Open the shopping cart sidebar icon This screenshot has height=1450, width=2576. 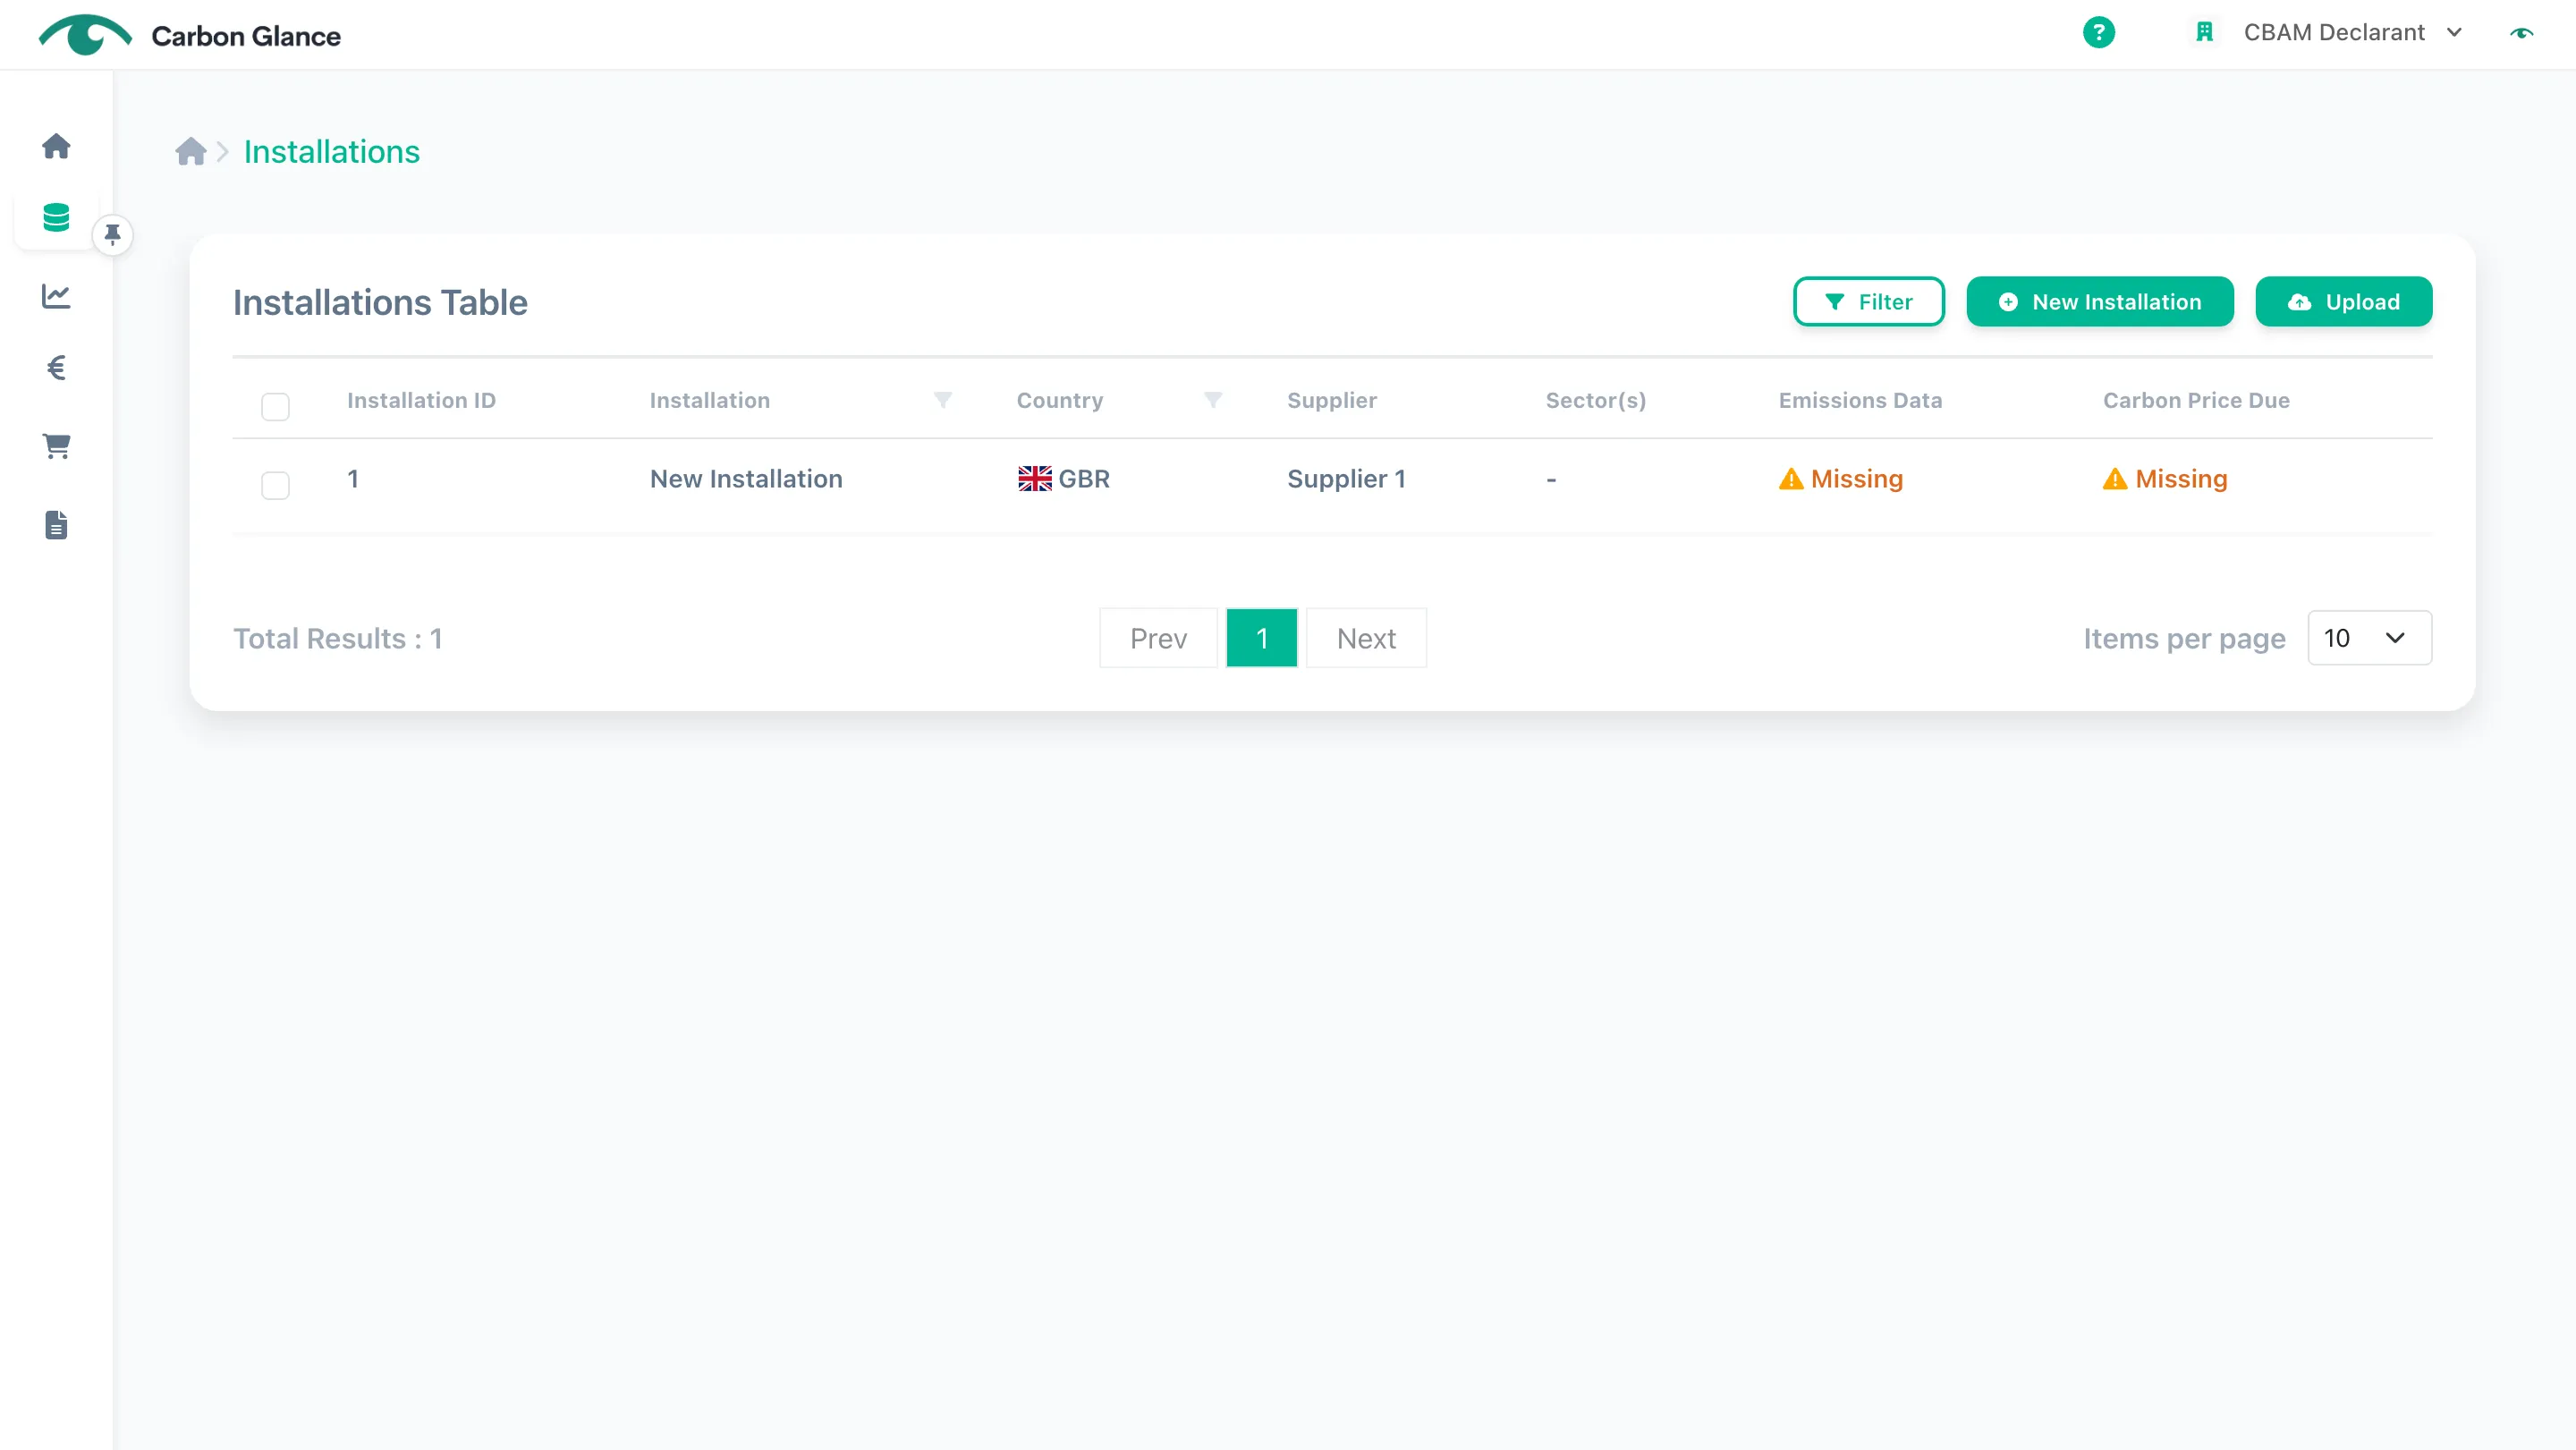(x=56, y=446)
